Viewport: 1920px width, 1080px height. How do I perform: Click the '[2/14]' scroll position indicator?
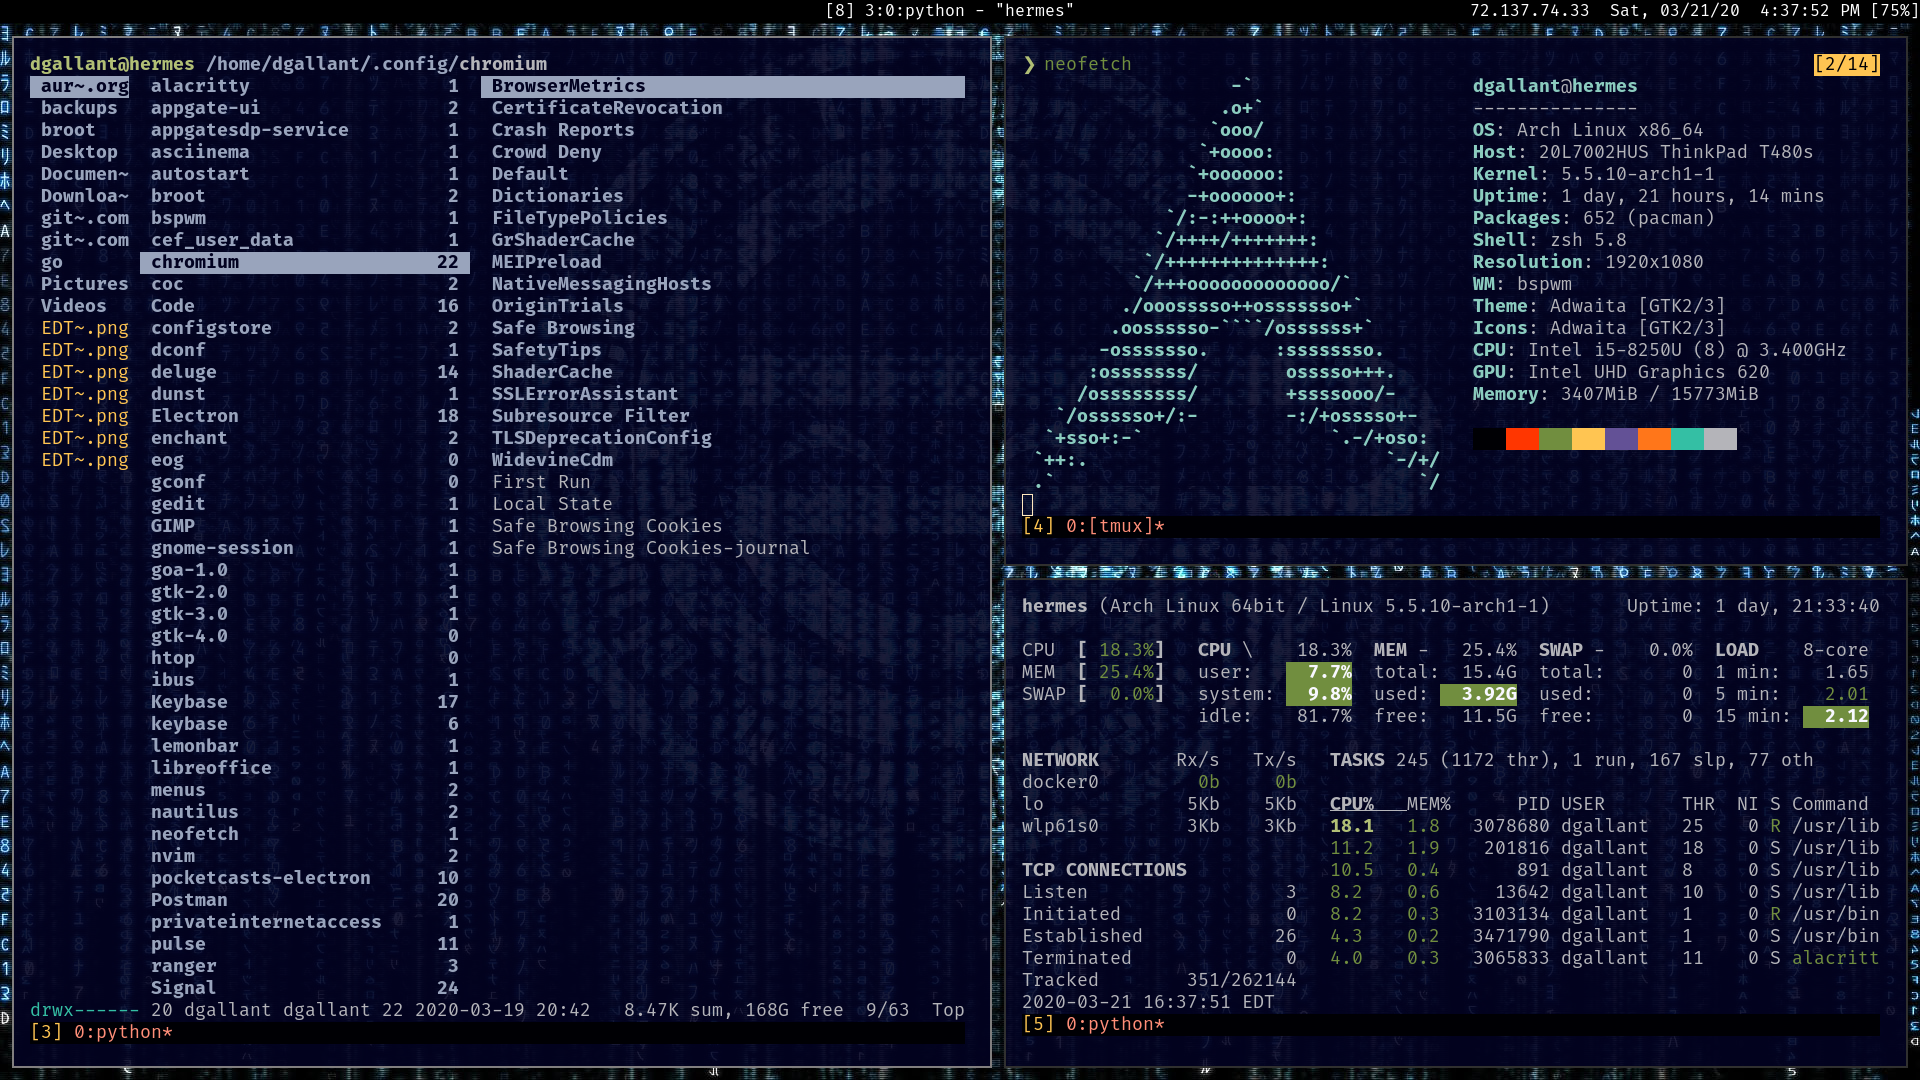click(x=1846, y=64)
